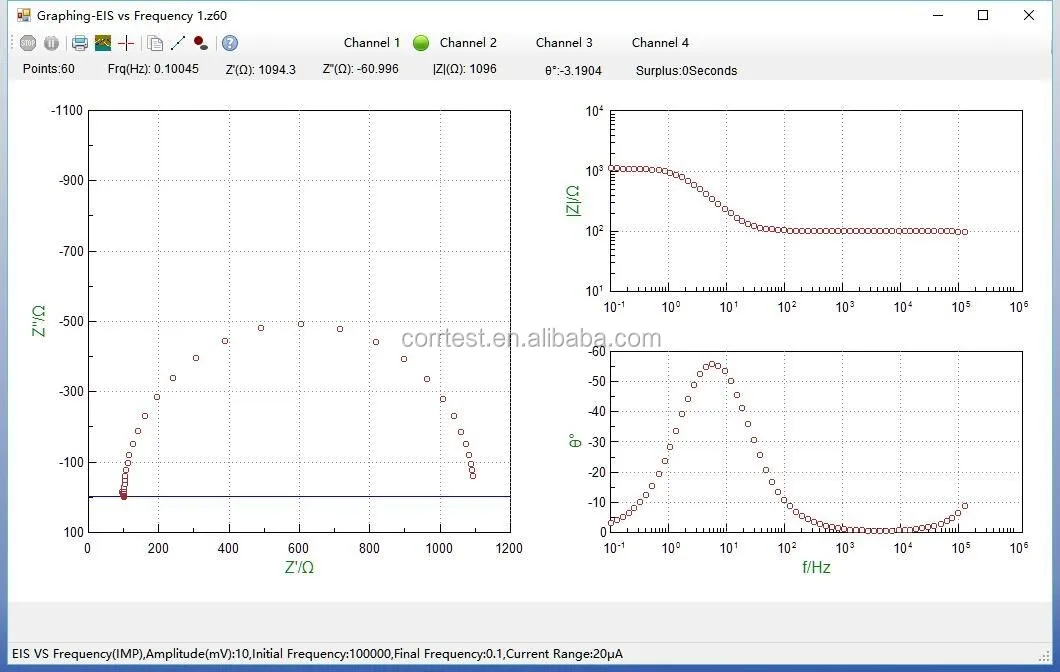Maximize the Graphing-EIS window
The width and height of the screenshot is (1060, 672).
point(983,15)
